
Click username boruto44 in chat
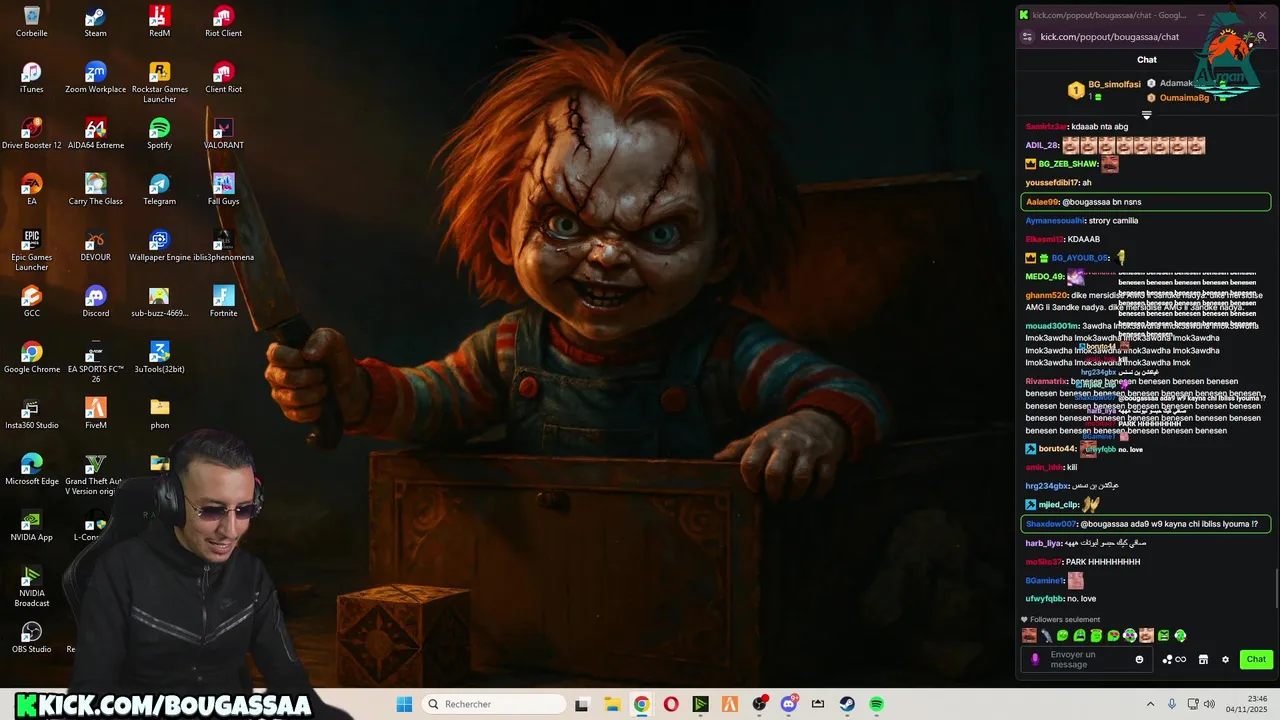[x=1057, y=449]
